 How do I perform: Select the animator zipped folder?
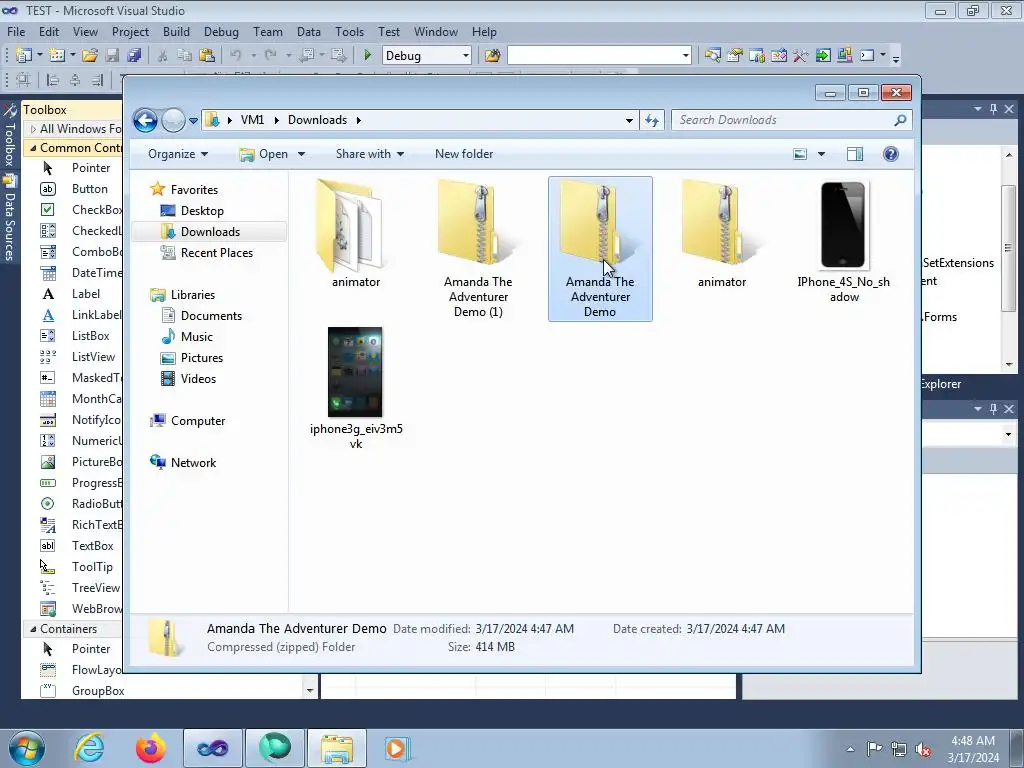(722, 234)
